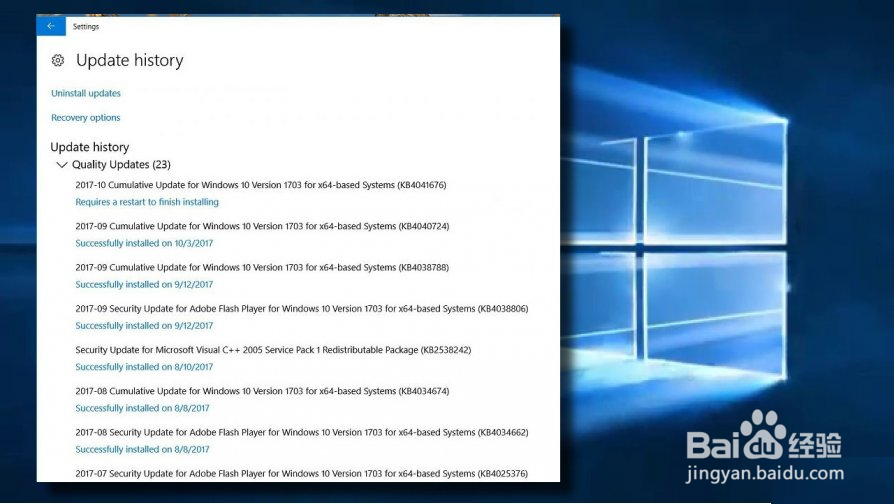Image resolution: width=894 pixels, height=504 pixels.
Task: Select the KB4025376 Adobe Flash security update
Action: (x=302, y=474)
